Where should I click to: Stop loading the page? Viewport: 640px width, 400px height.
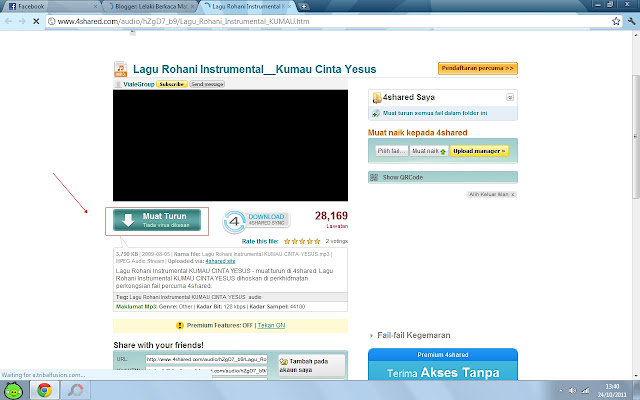tap(36, 21)
